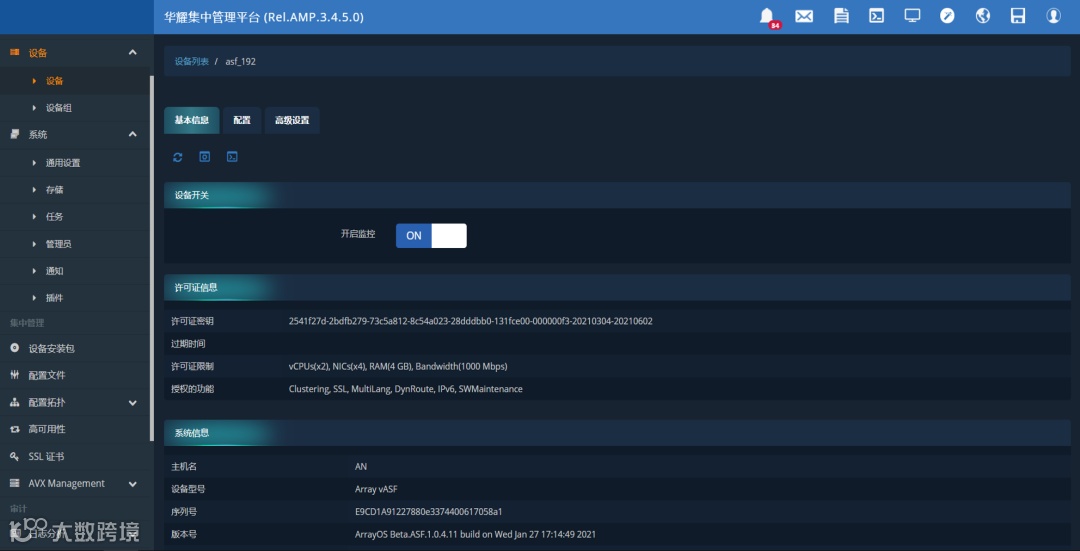The width and height of the screenshot is (1080, 551).
Task: Click the 系统信息 section header
Action: 617,433
